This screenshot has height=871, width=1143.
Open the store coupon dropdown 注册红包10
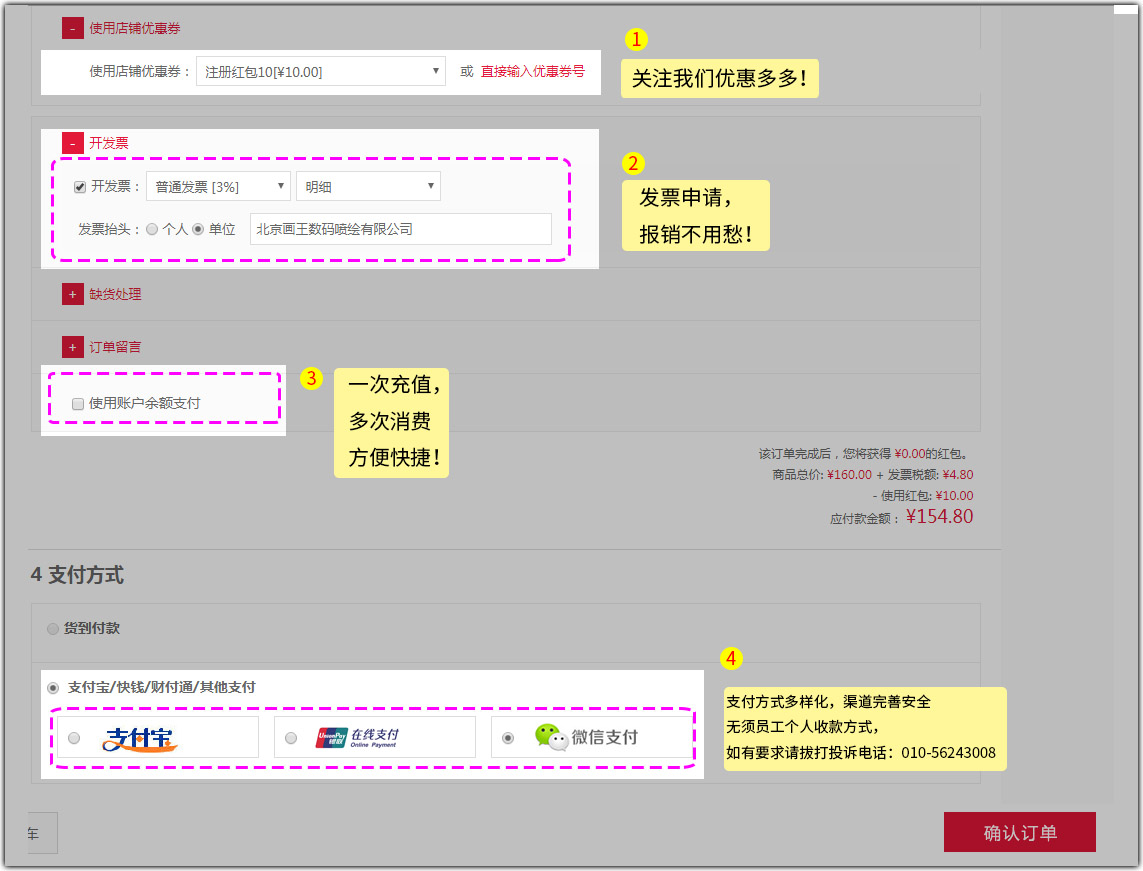[x=320, y=72]
